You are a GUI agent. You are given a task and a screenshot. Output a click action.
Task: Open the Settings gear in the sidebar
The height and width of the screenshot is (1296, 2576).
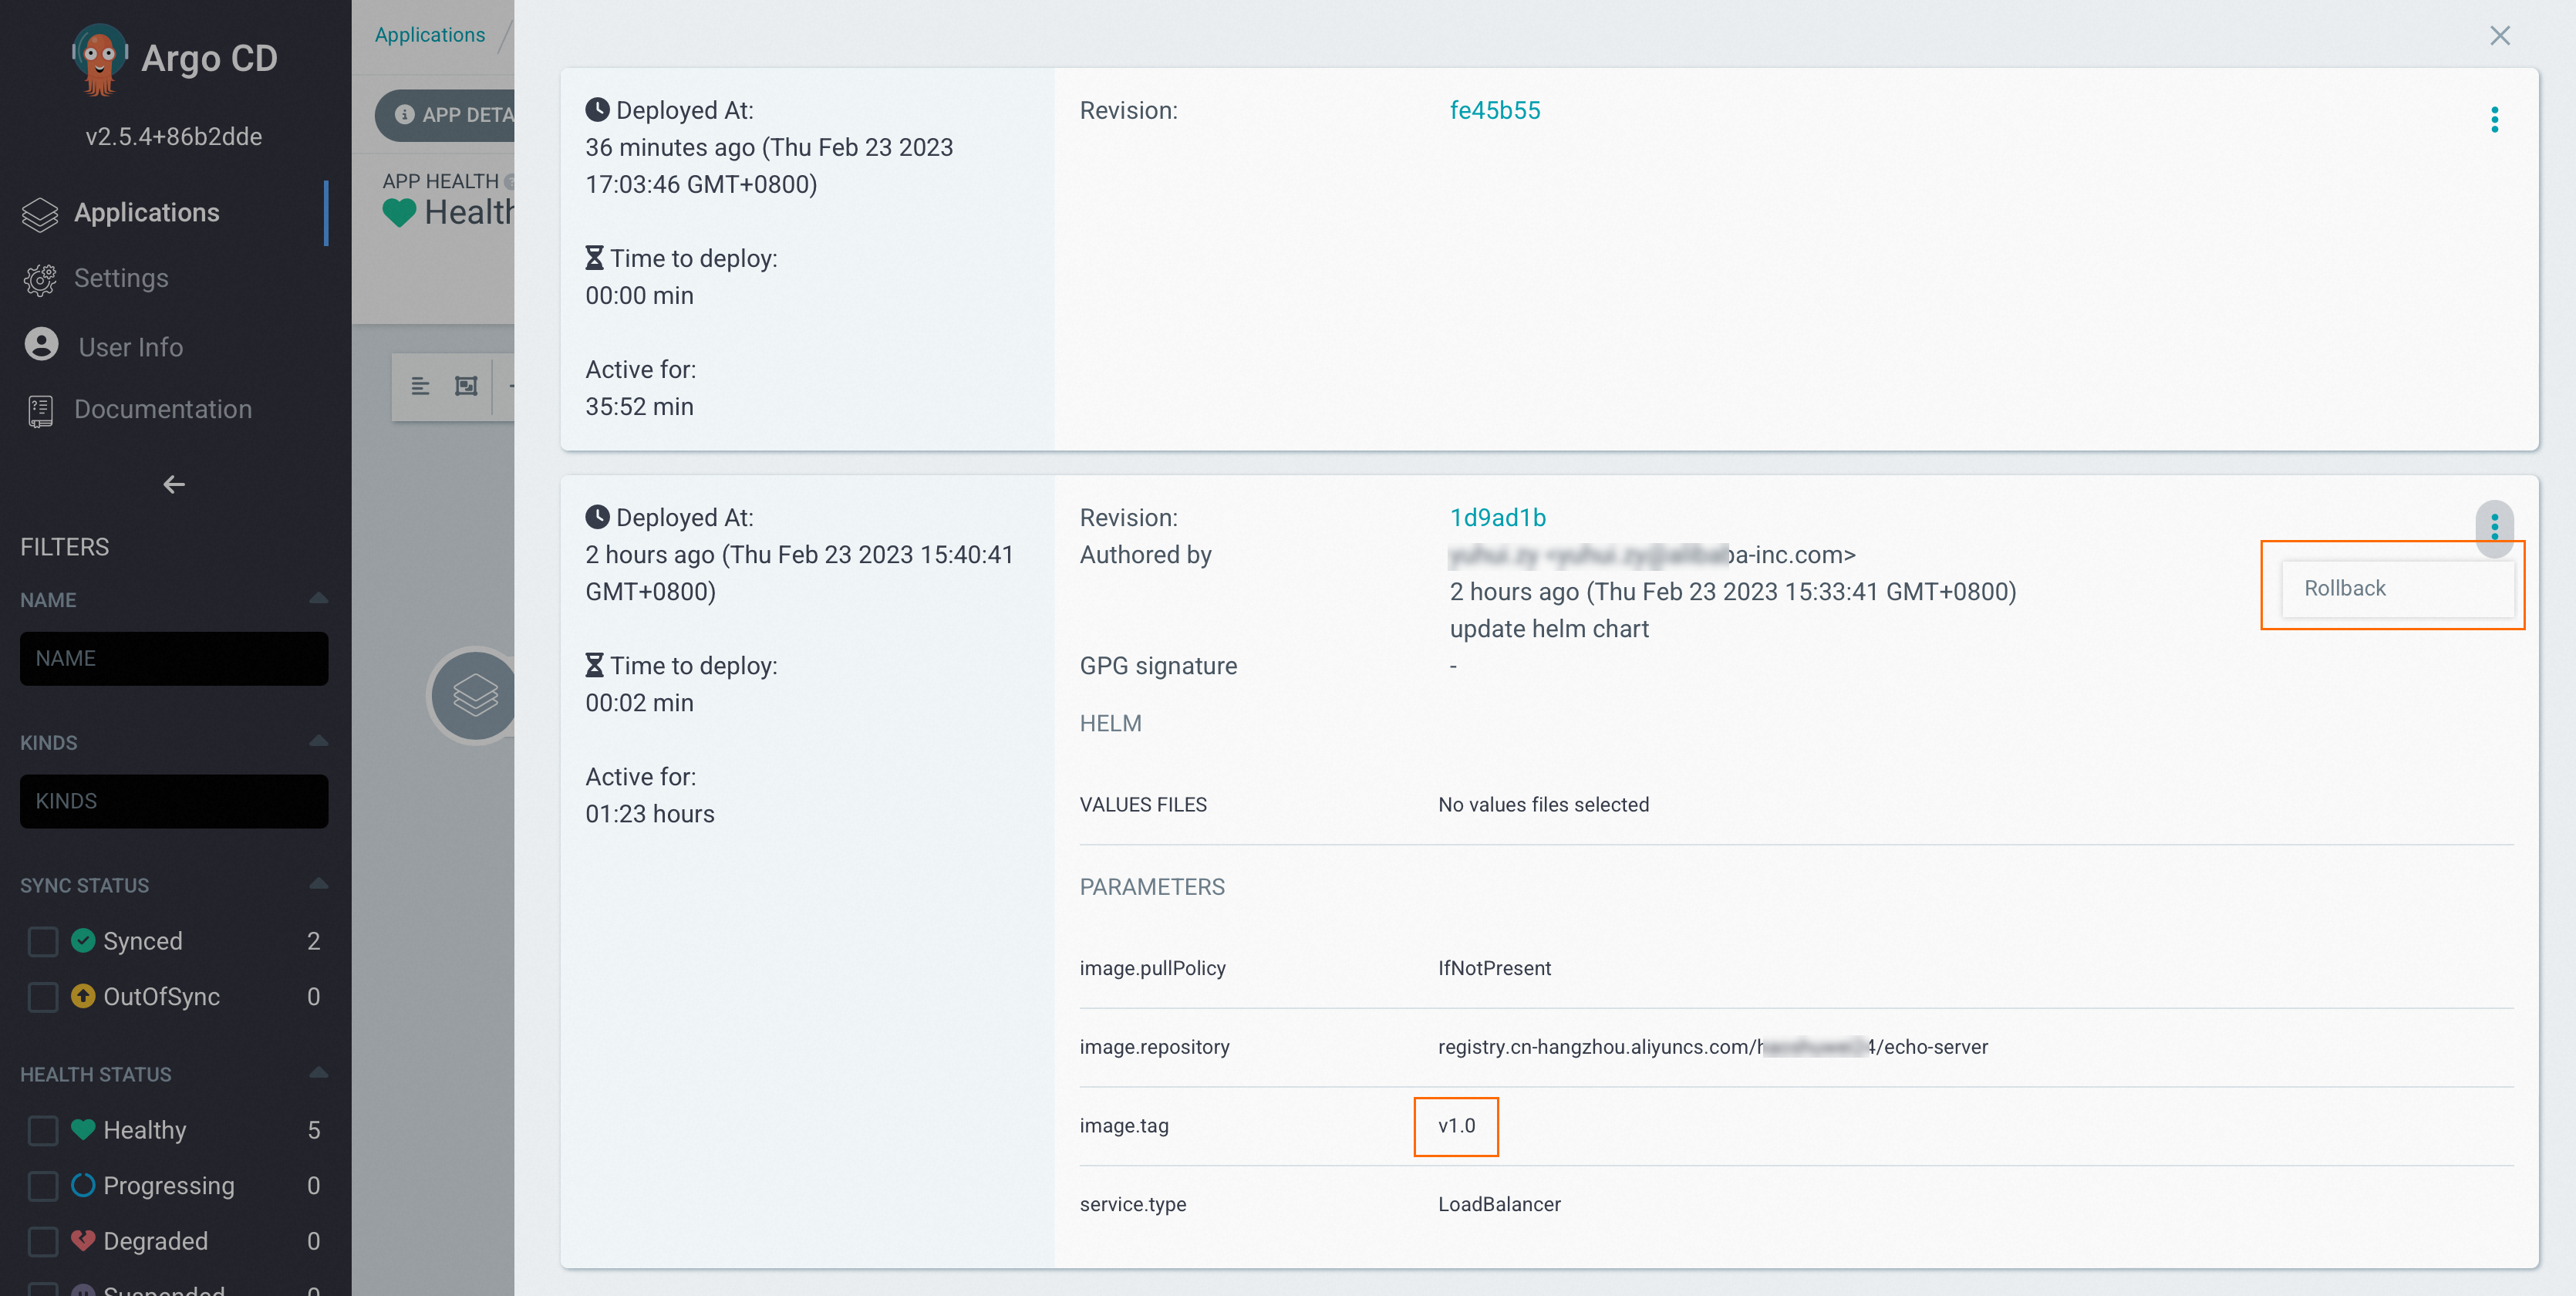(41, 279)
